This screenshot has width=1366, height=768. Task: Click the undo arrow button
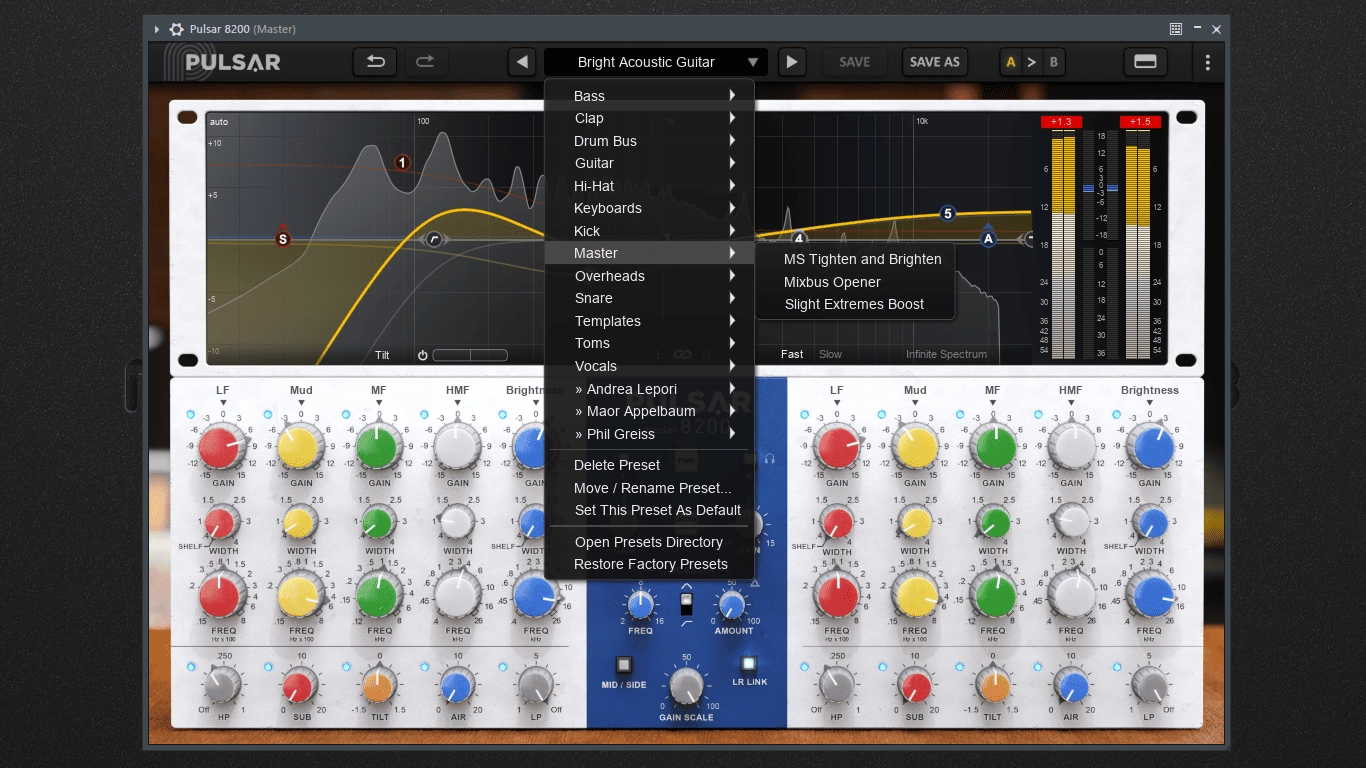click(x=375, y=62)
